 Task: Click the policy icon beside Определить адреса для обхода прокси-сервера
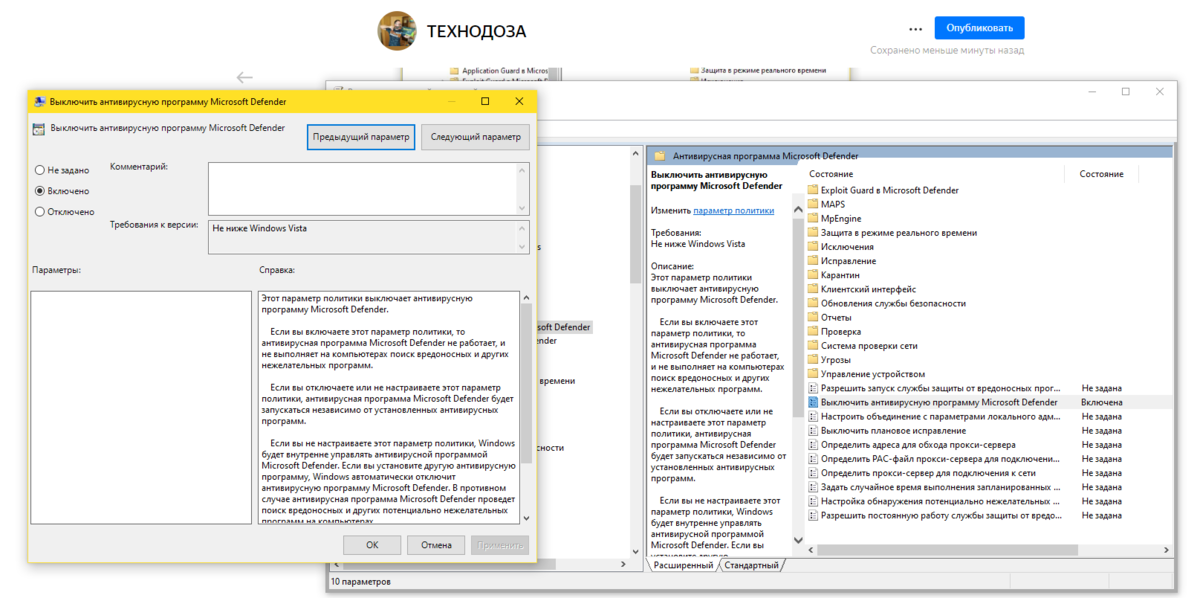pyautogui.click(x=813, y=444)
